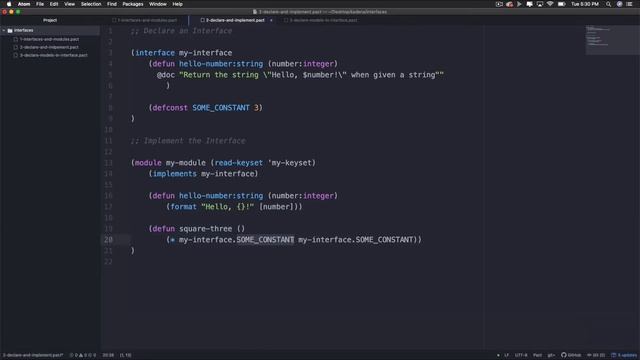This screenshot has height=360, width=640.
Task: Open the Packages menu
Action: (133, 4)
